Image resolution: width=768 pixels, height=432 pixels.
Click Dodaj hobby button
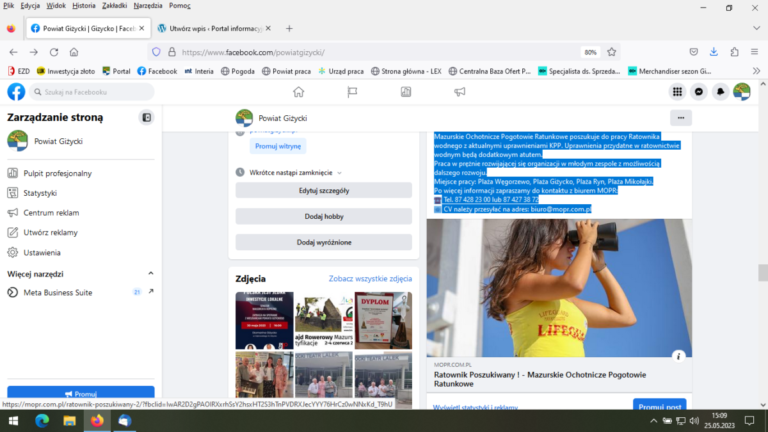point(324,216)
